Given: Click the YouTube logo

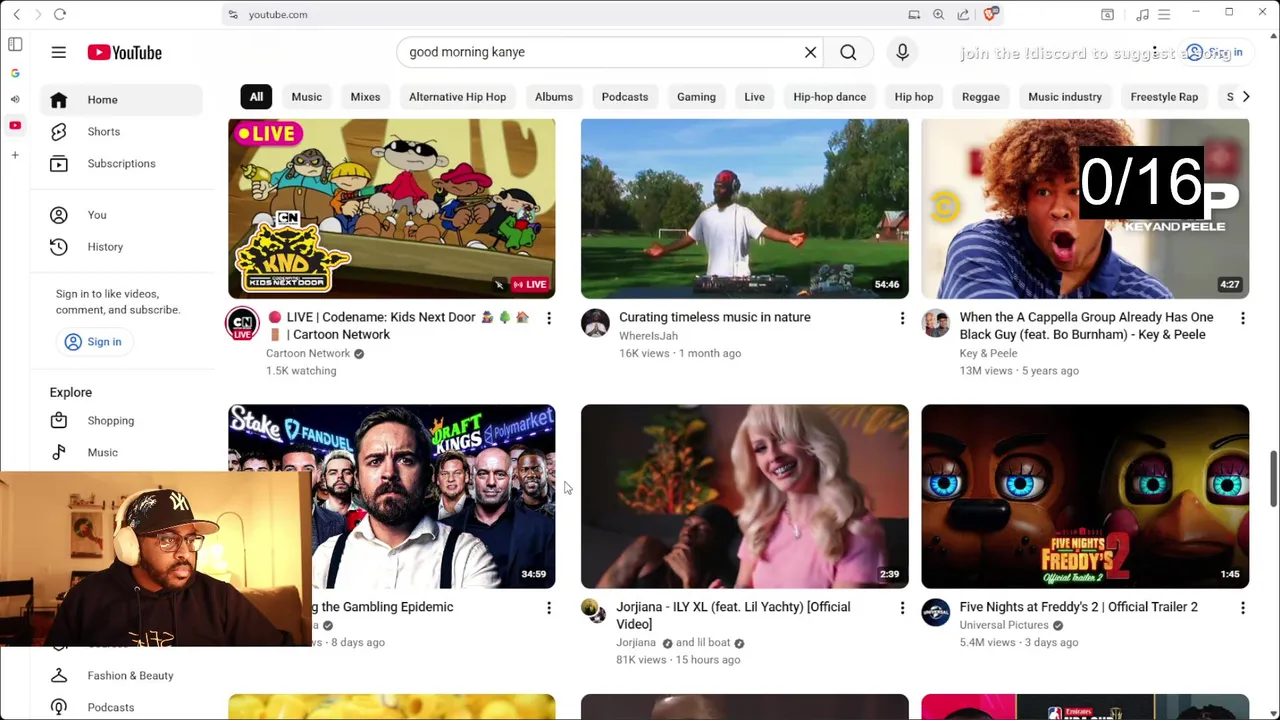Looking at the screenshot, I should tap(124, 52).
